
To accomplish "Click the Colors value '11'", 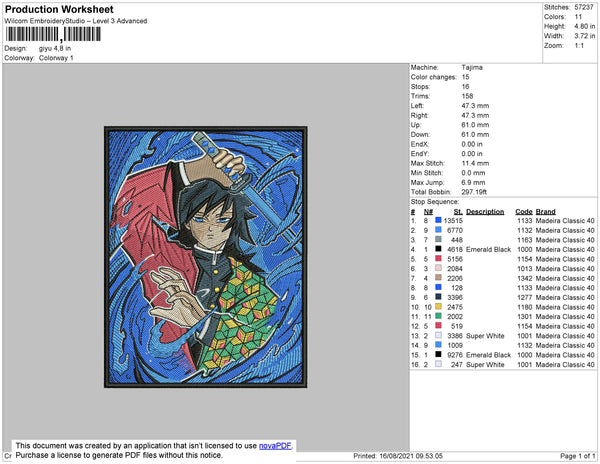I will point(578,17).
